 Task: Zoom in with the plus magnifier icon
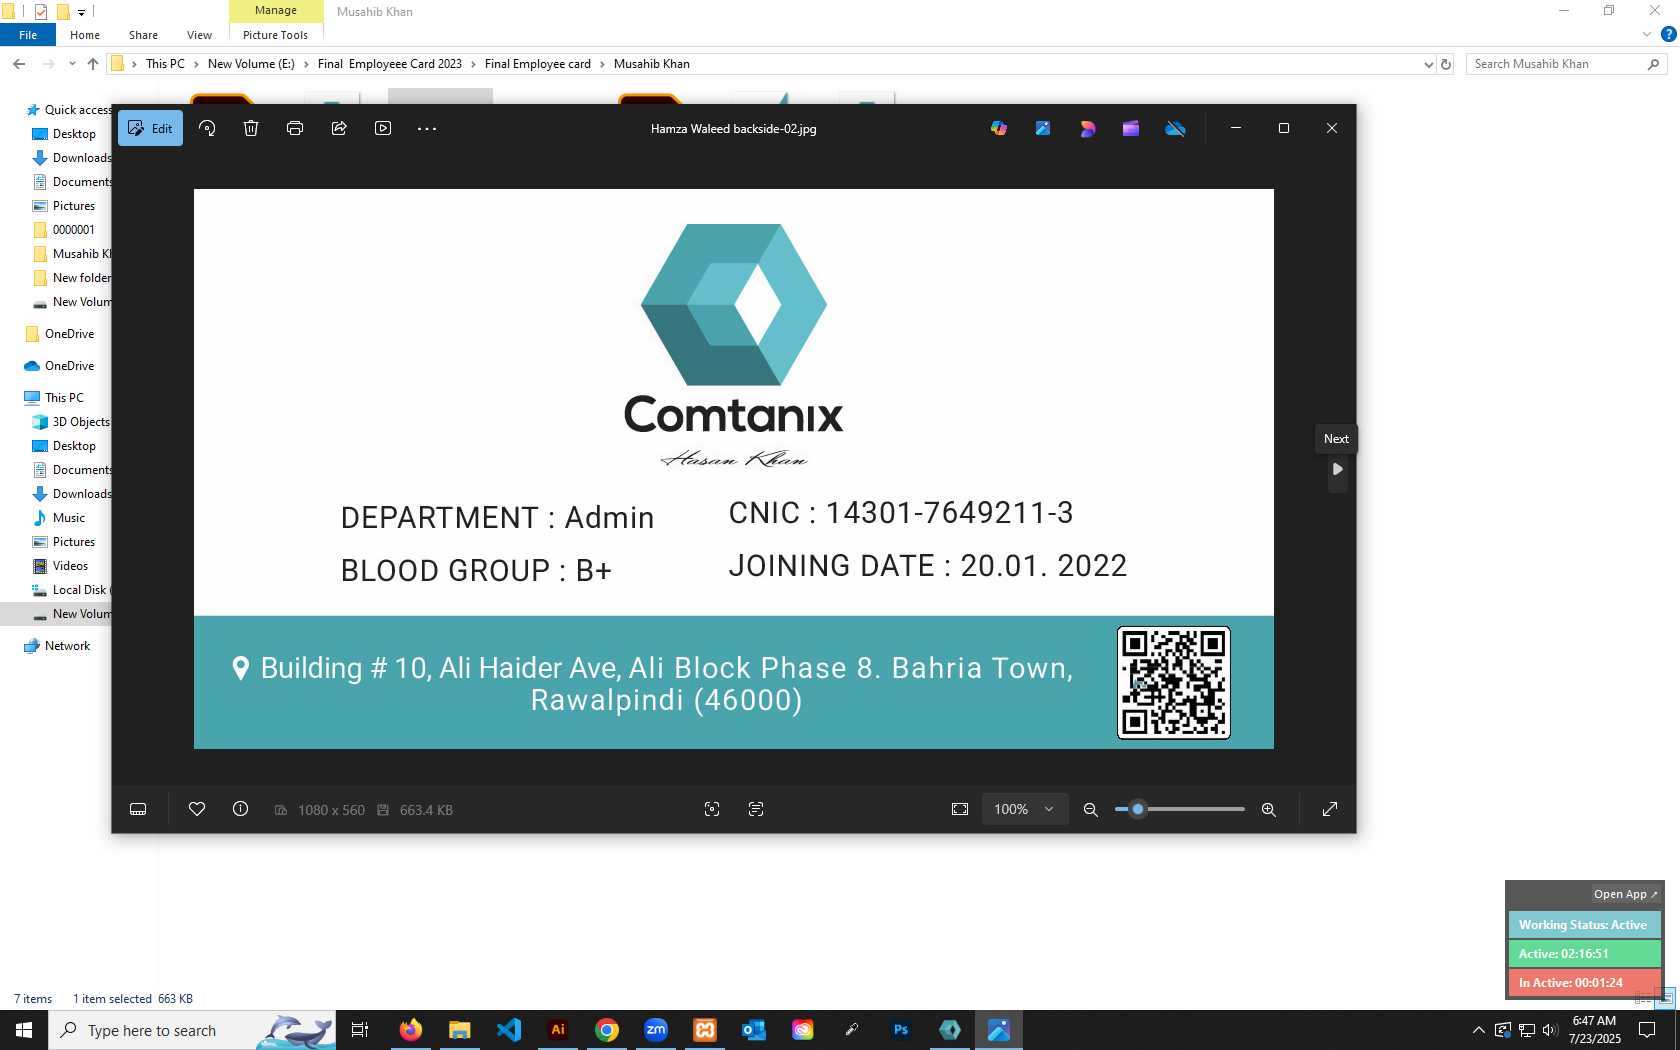click(1269, 809)
